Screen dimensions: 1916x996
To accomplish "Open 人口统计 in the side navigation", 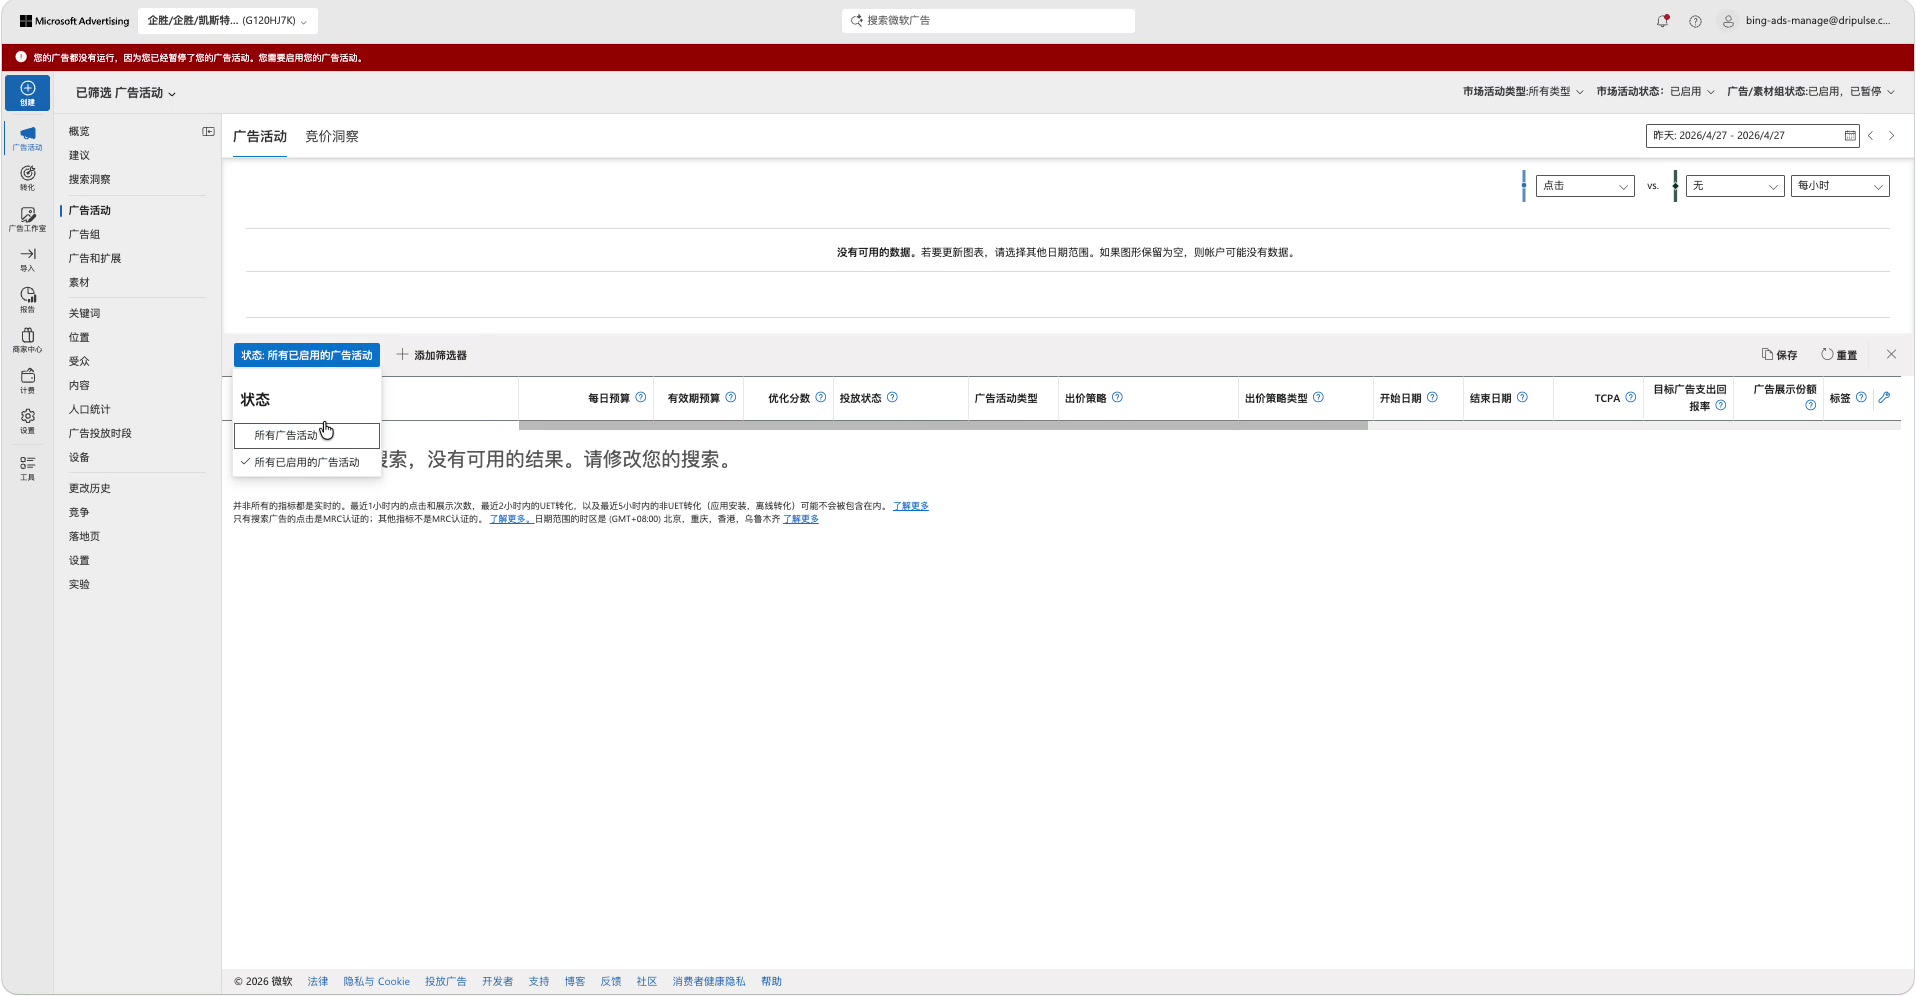I will [90, 409].
